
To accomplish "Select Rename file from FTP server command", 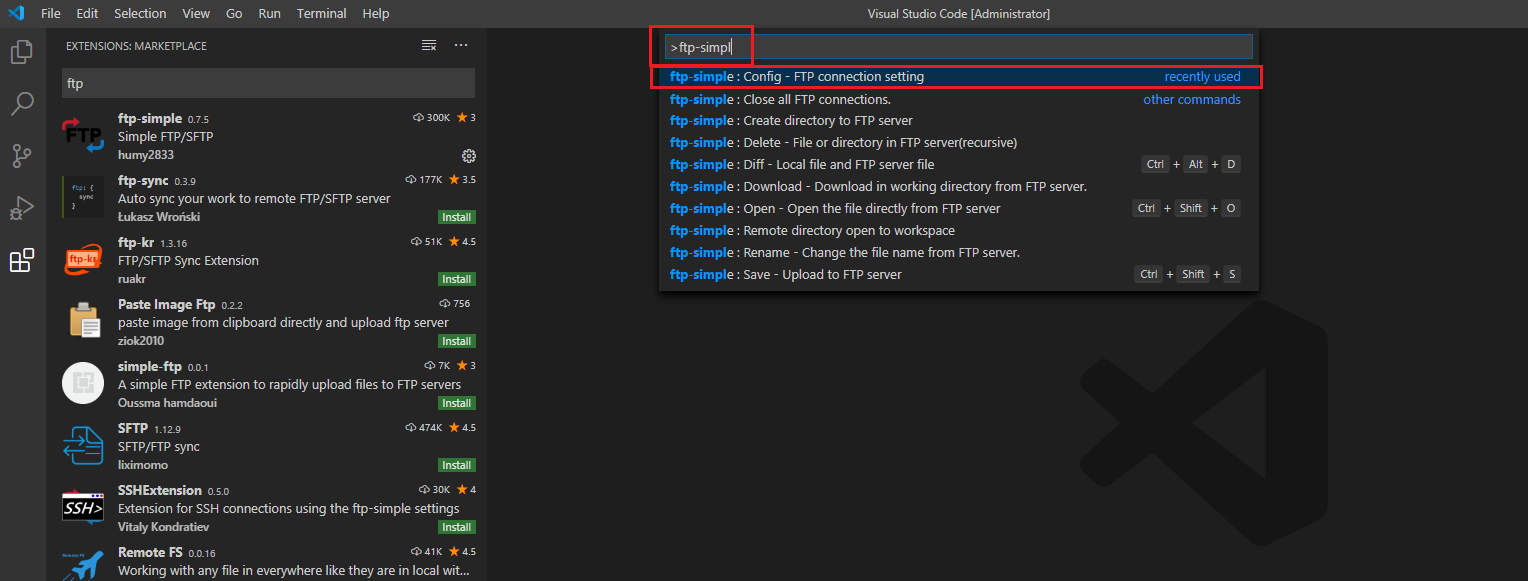I will pyautogui.click(x=958, y=253).
